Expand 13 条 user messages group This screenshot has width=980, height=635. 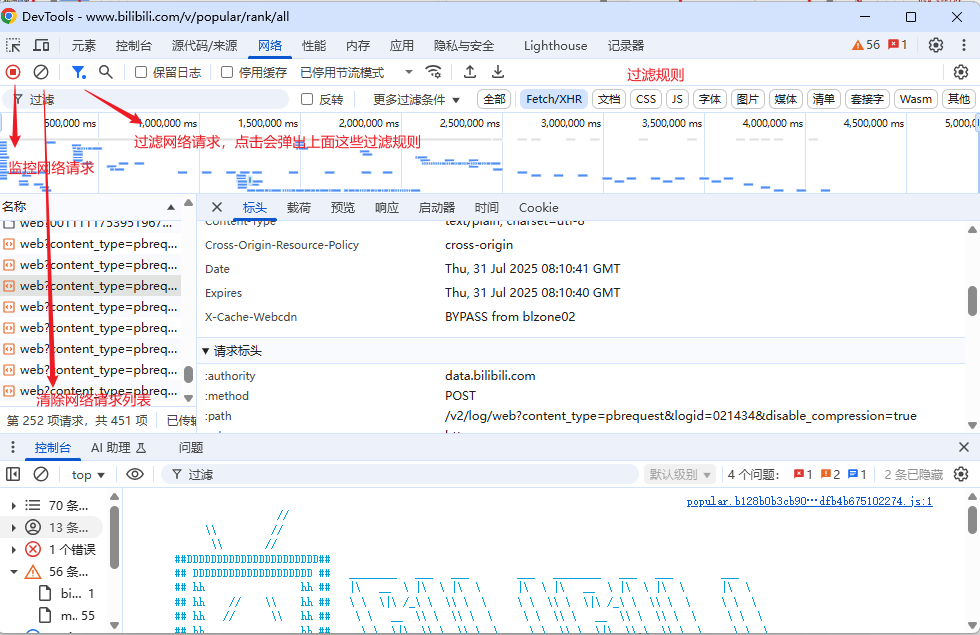coord(13,528)
